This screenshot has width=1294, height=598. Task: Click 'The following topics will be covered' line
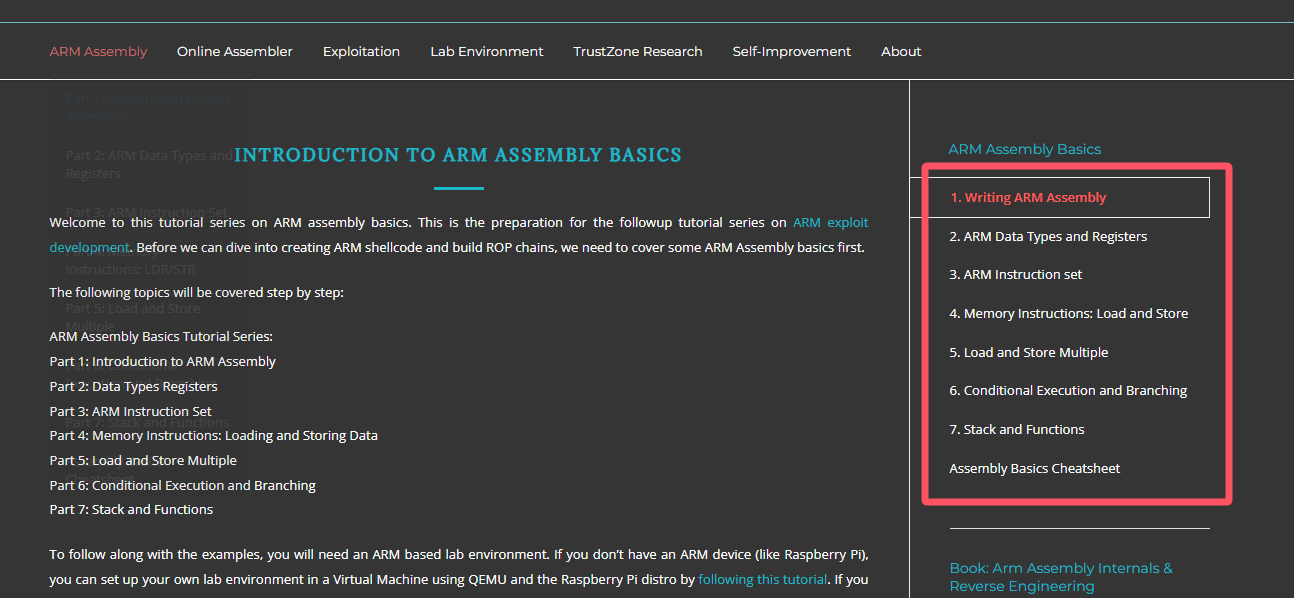coord(197,292)
